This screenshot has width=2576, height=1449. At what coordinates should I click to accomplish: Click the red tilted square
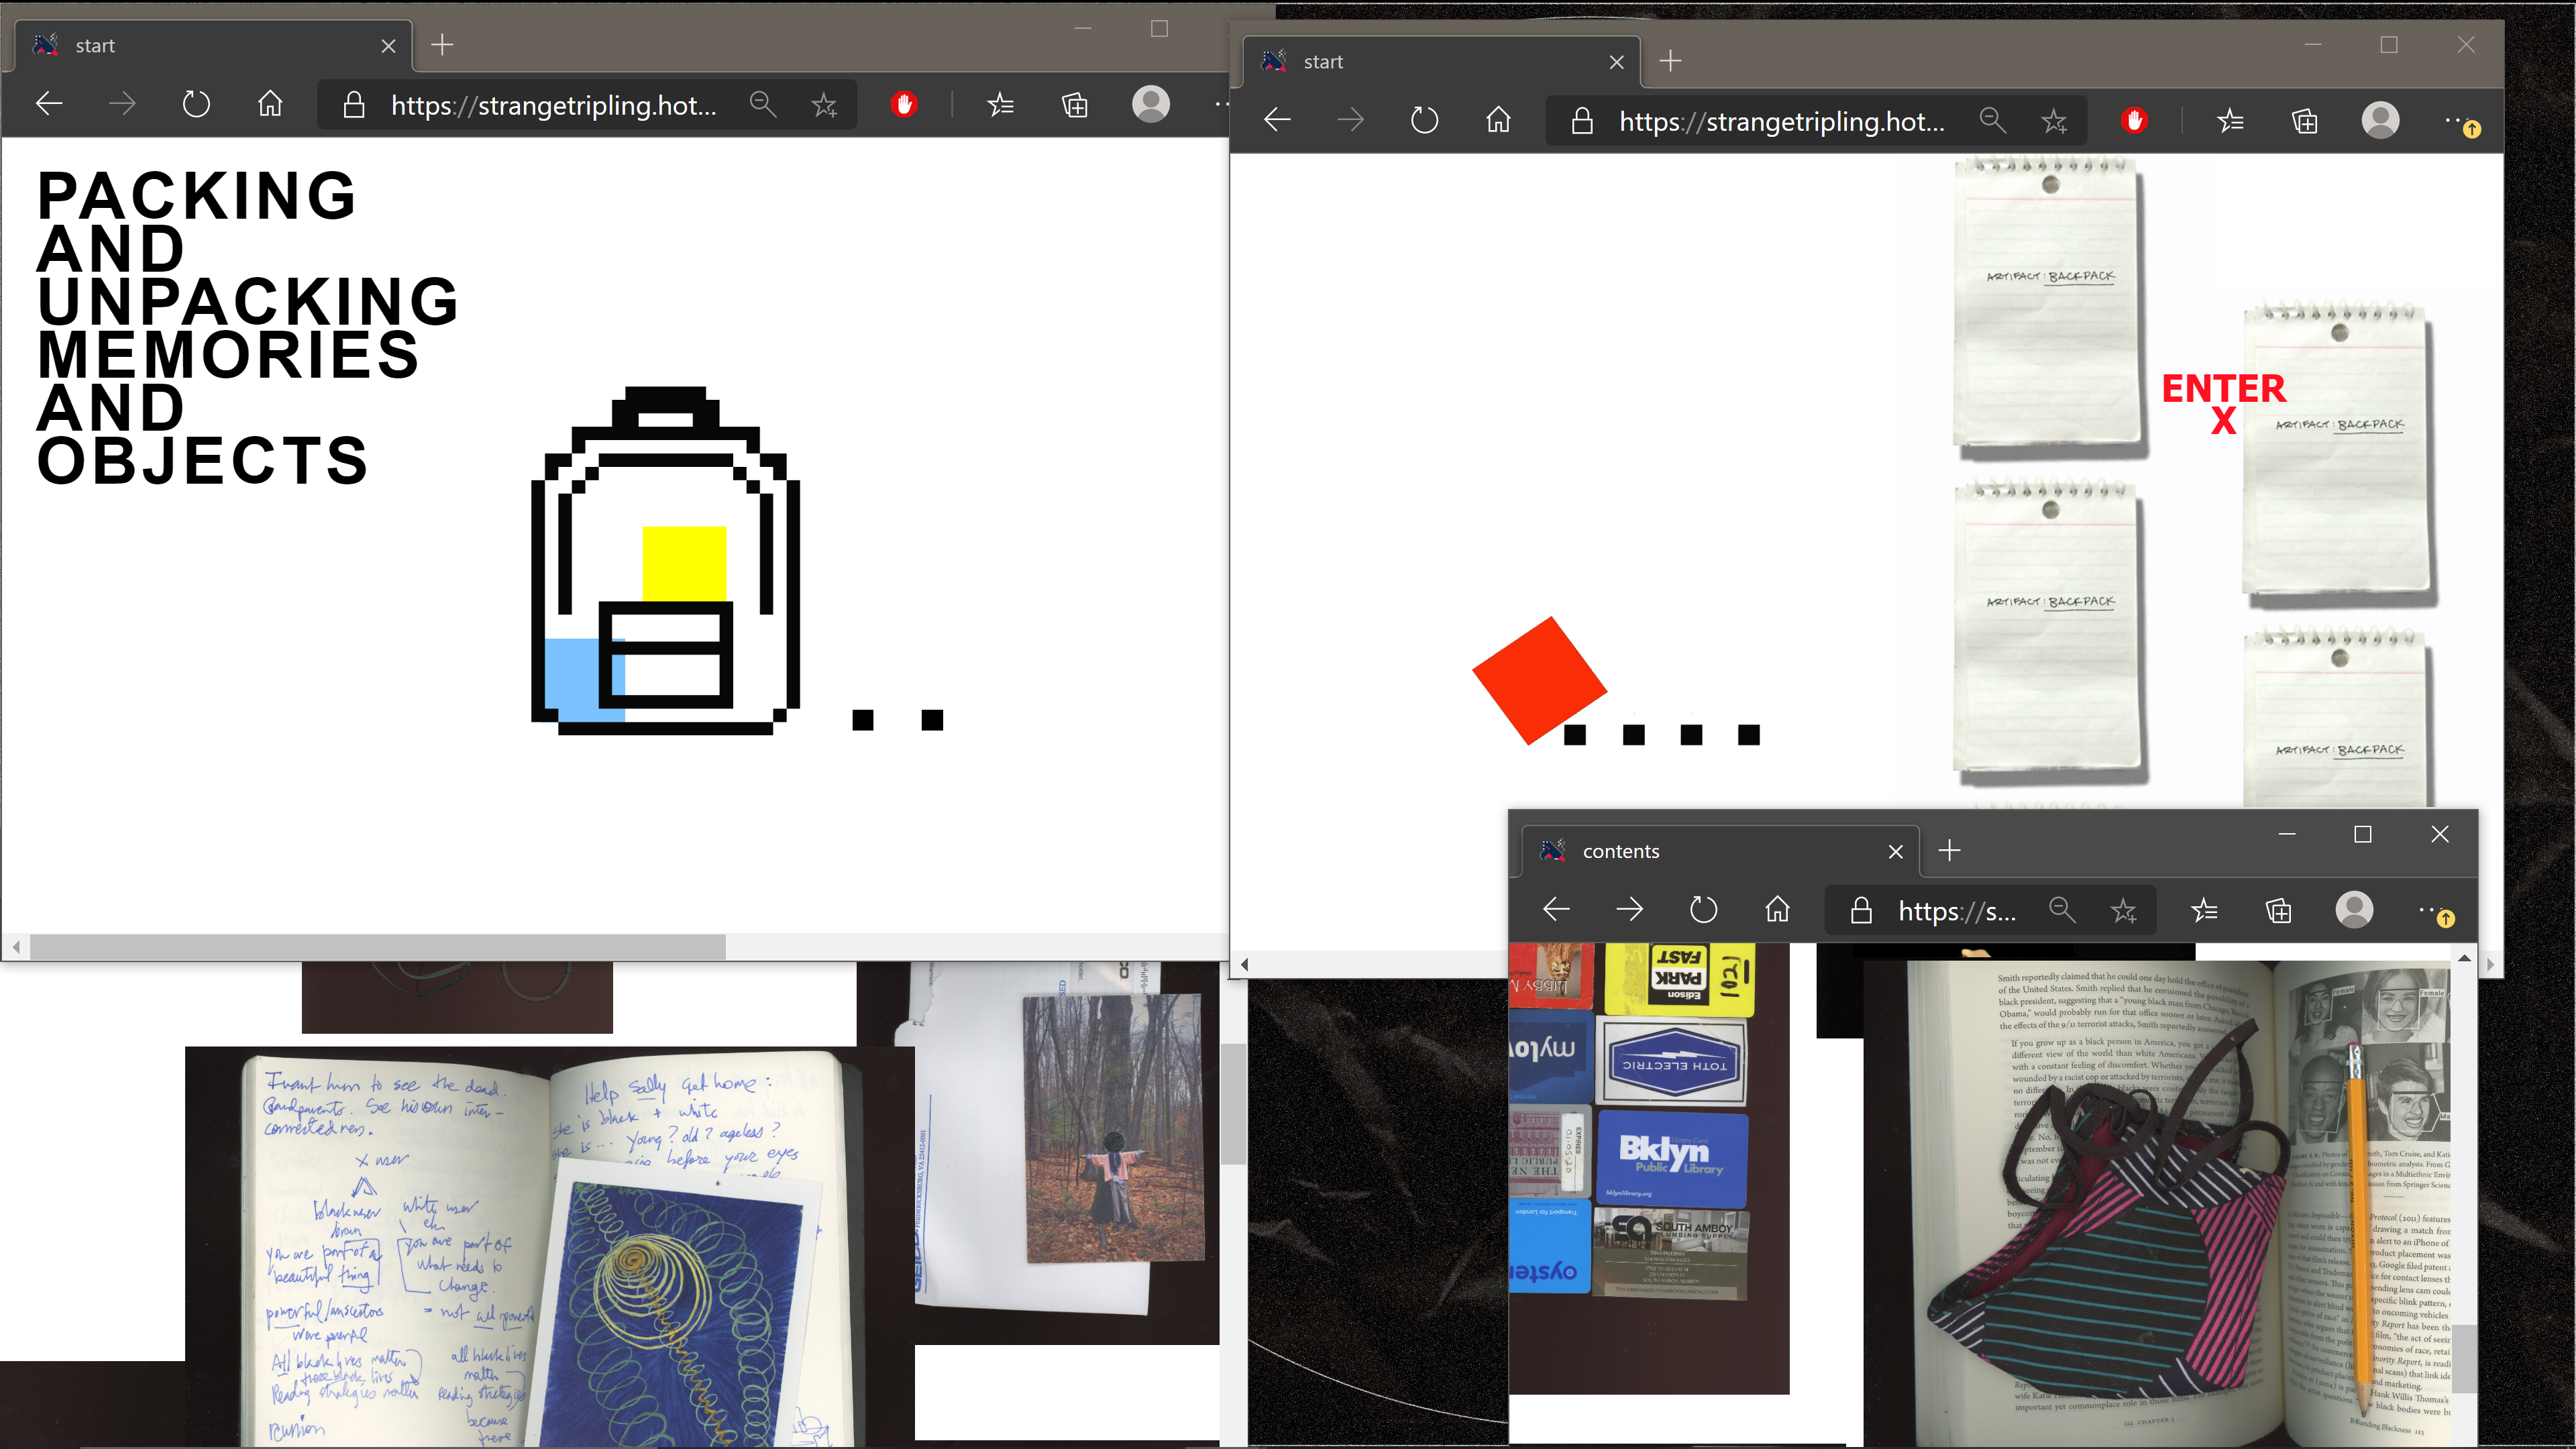point(1539,681)
